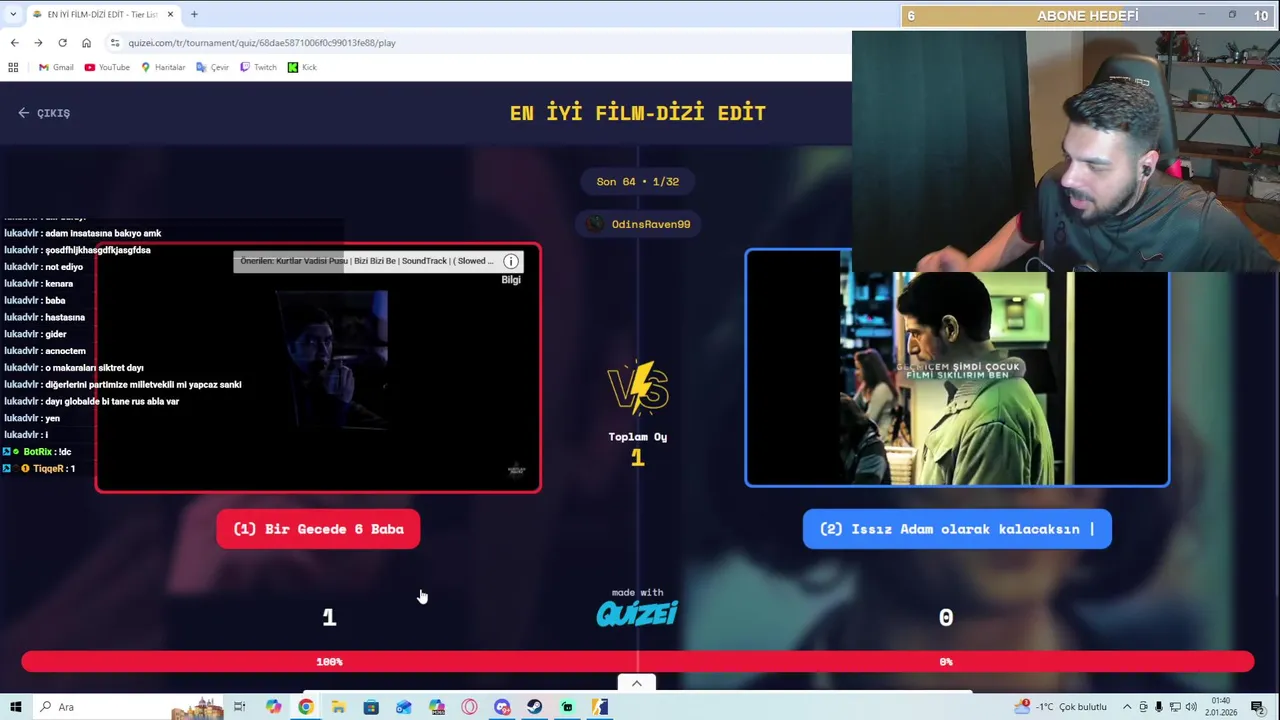The width and height of the screenshot is (1280, 720).
Task: Open the Twitch bookmark
Action: [x=258, y=67]
